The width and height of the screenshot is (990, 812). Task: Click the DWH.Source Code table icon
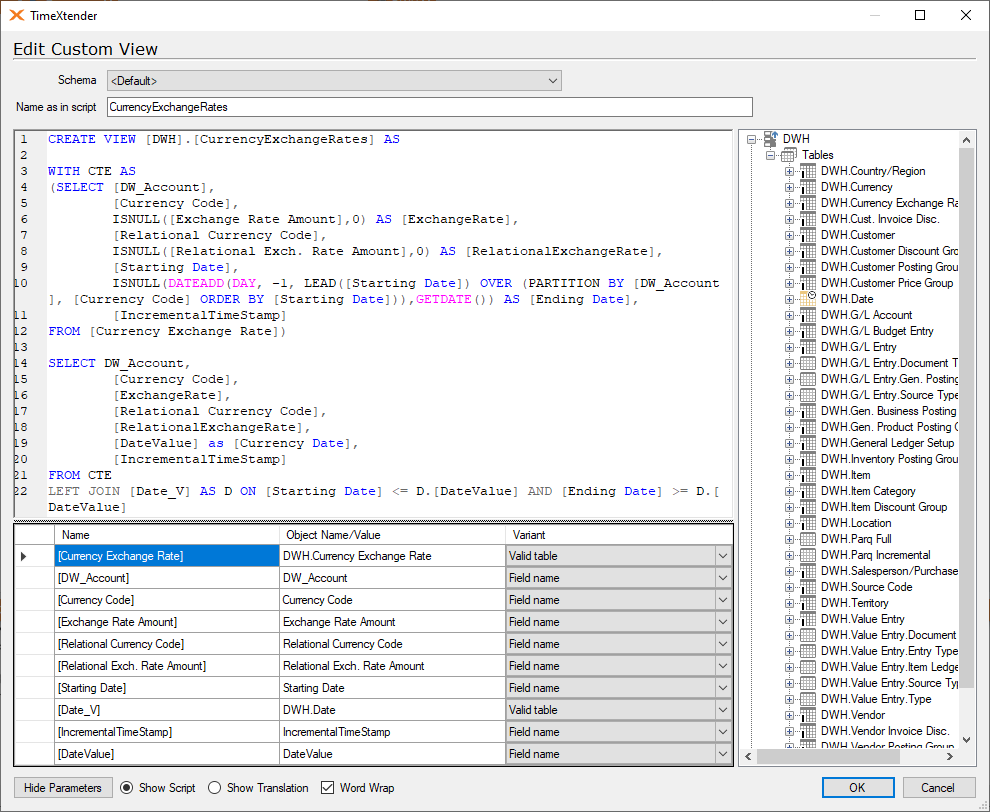pyautogui.click(x=808, y=587)
